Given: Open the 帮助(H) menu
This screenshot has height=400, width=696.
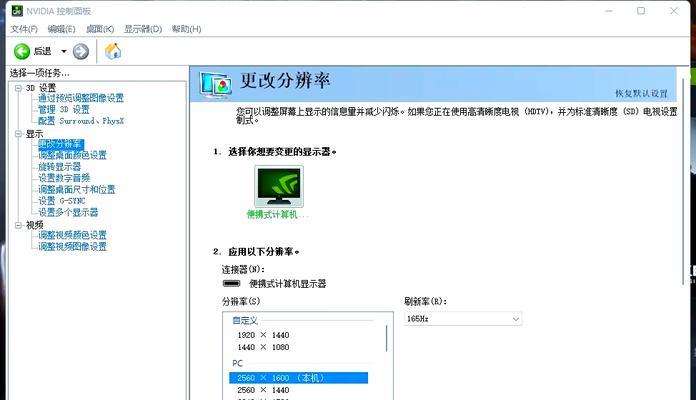Looking at the screenshot, I should point(186,29).
